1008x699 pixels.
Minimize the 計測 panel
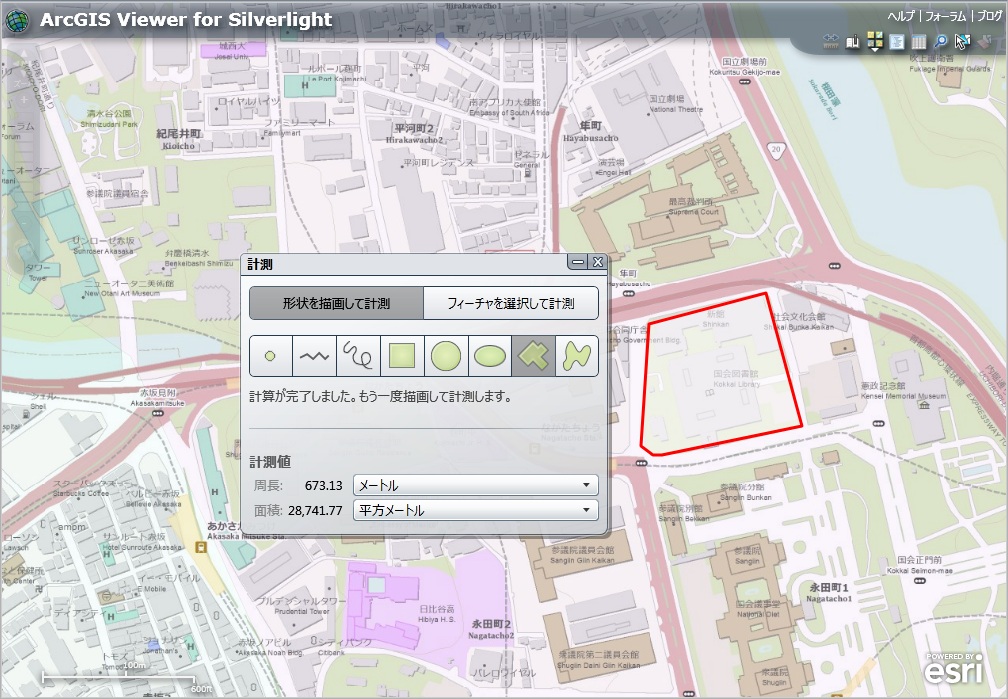(578, 262)
